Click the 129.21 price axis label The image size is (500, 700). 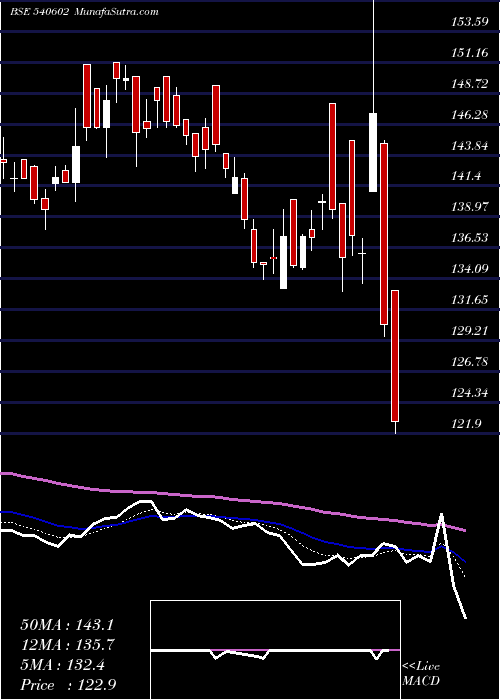coord(470,331)
